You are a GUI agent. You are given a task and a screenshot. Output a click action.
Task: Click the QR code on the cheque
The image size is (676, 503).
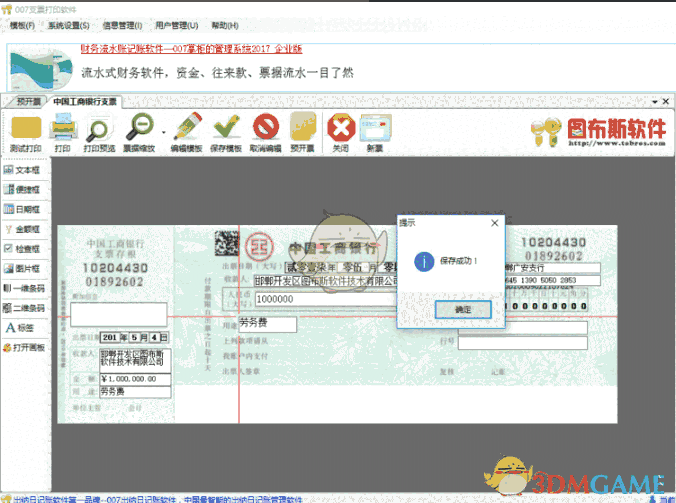click(x=227, y=243)
